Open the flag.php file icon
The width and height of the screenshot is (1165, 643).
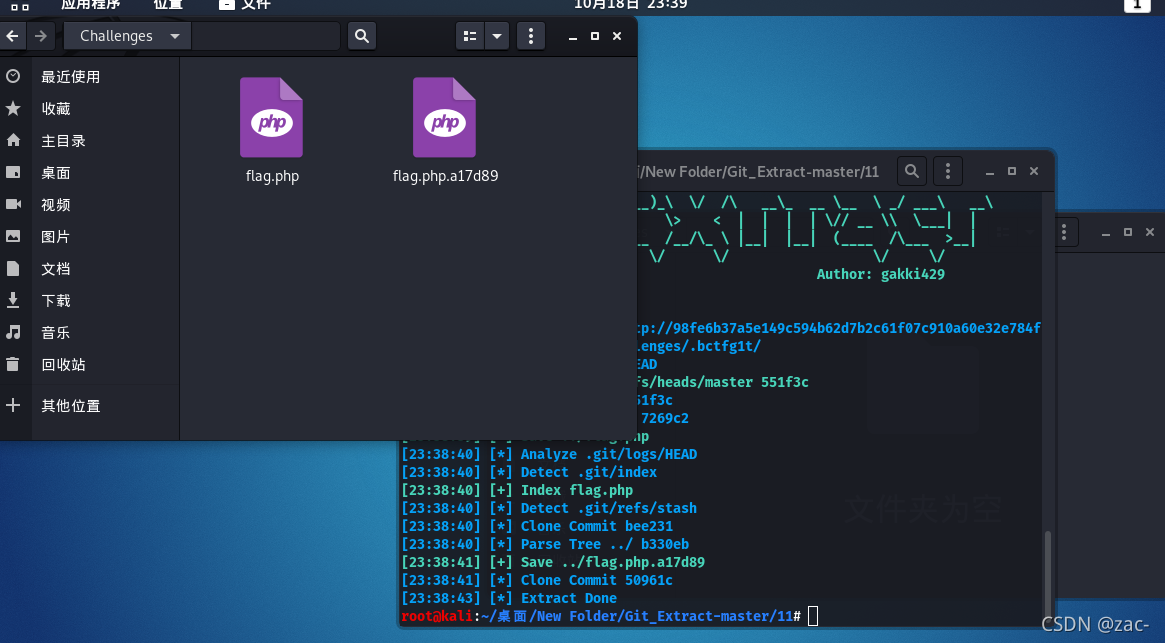(271, 117)
